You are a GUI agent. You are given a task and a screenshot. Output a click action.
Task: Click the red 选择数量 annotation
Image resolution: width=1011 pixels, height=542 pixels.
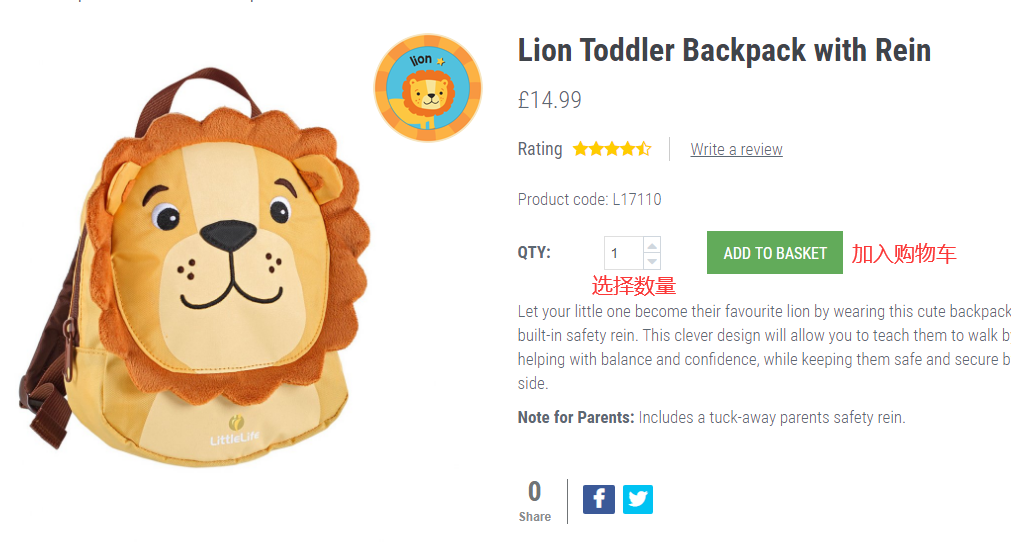(x=634, y=286)
